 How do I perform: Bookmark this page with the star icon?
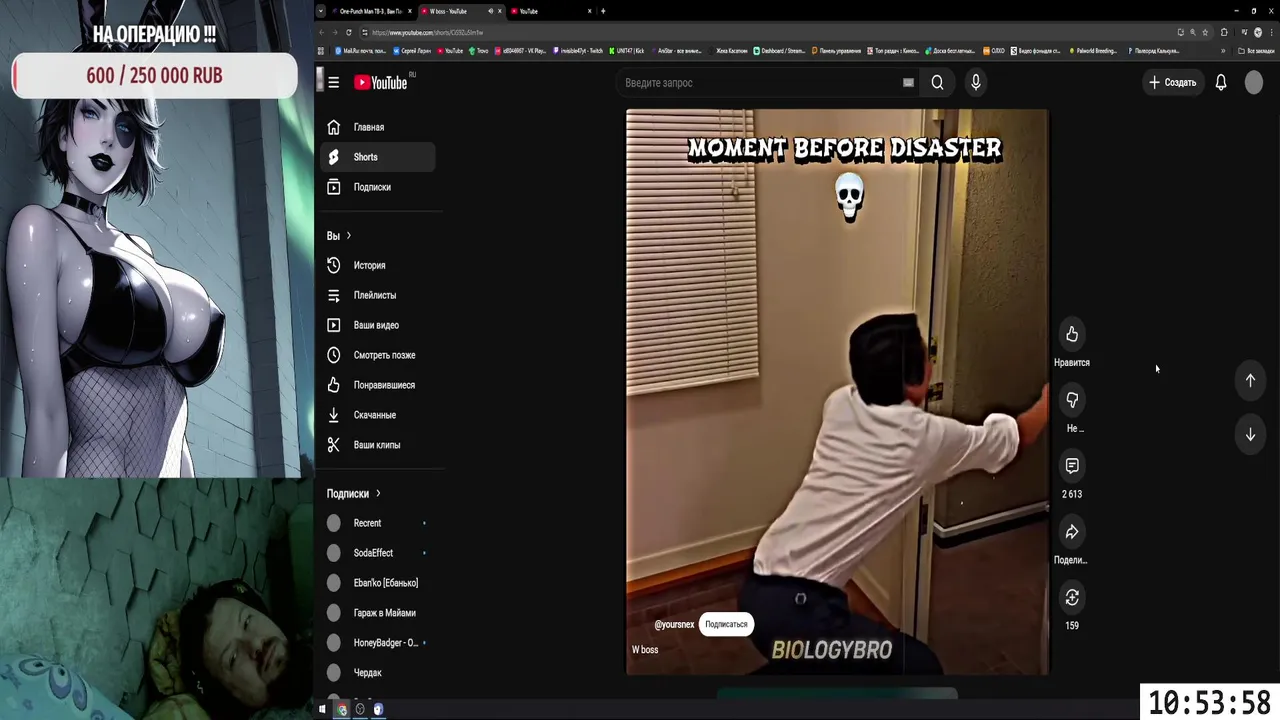pos(1204,32)
